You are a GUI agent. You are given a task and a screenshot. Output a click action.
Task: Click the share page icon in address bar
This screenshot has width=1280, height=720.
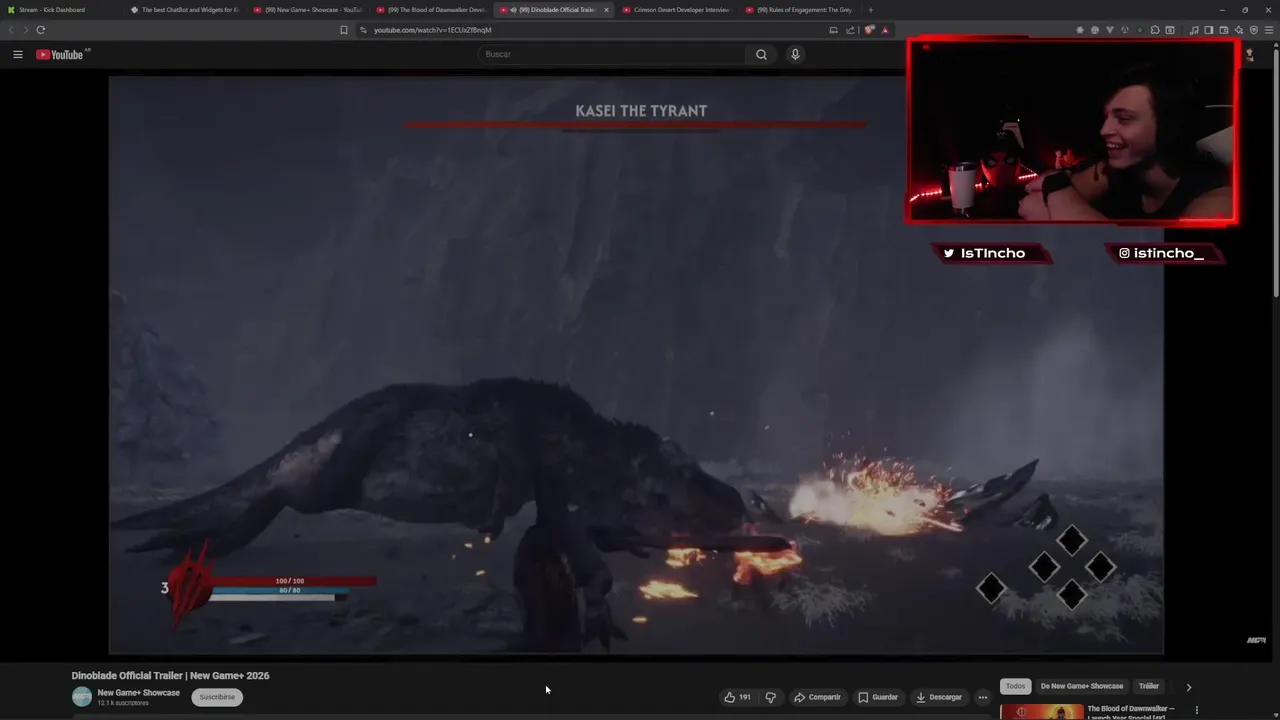click(x=851, y=30)
